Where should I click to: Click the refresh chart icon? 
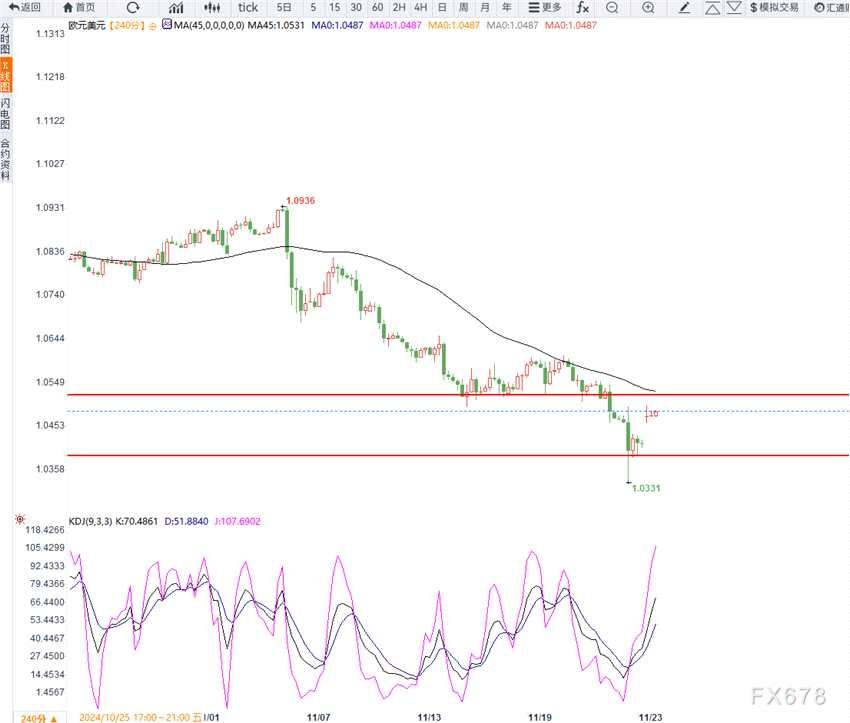133,7
